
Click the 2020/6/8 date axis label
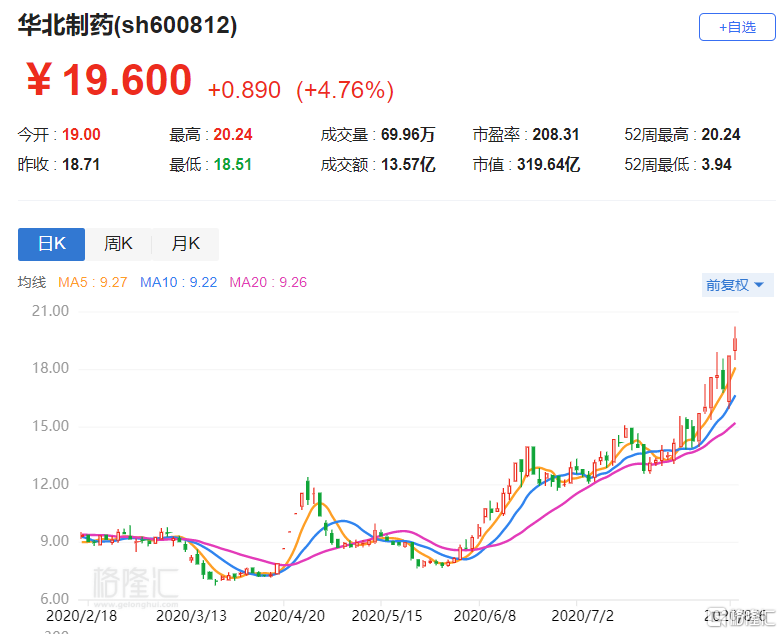click(x=484, y=616)
